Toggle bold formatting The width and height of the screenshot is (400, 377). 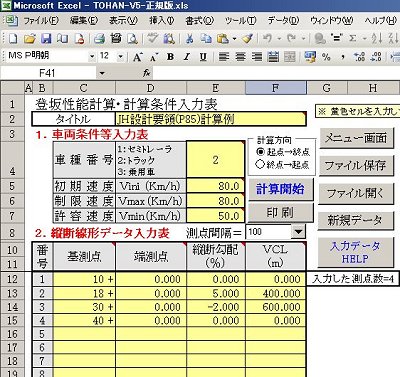click(x=170, y=57)
